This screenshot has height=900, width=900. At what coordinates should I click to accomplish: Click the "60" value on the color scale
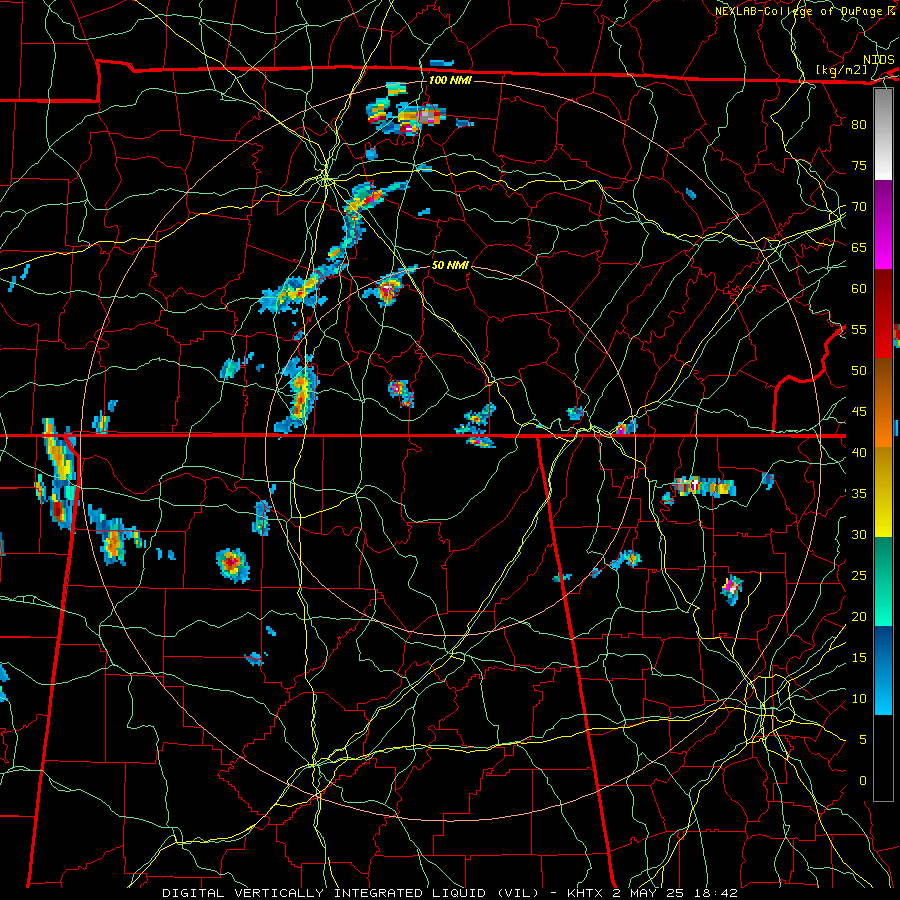point(859,289)
